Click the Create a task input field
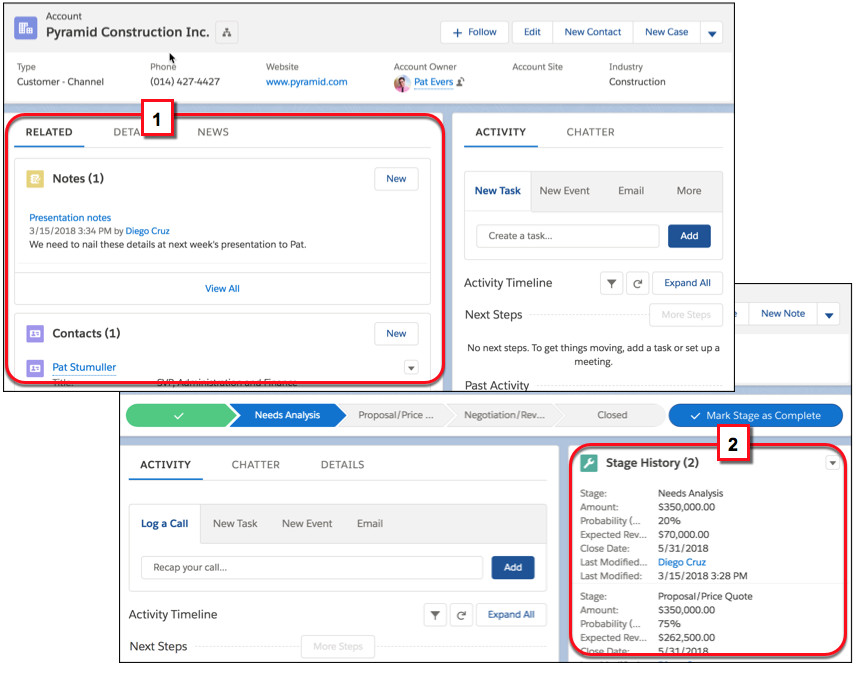855x677 pixels. click(568, 236)
